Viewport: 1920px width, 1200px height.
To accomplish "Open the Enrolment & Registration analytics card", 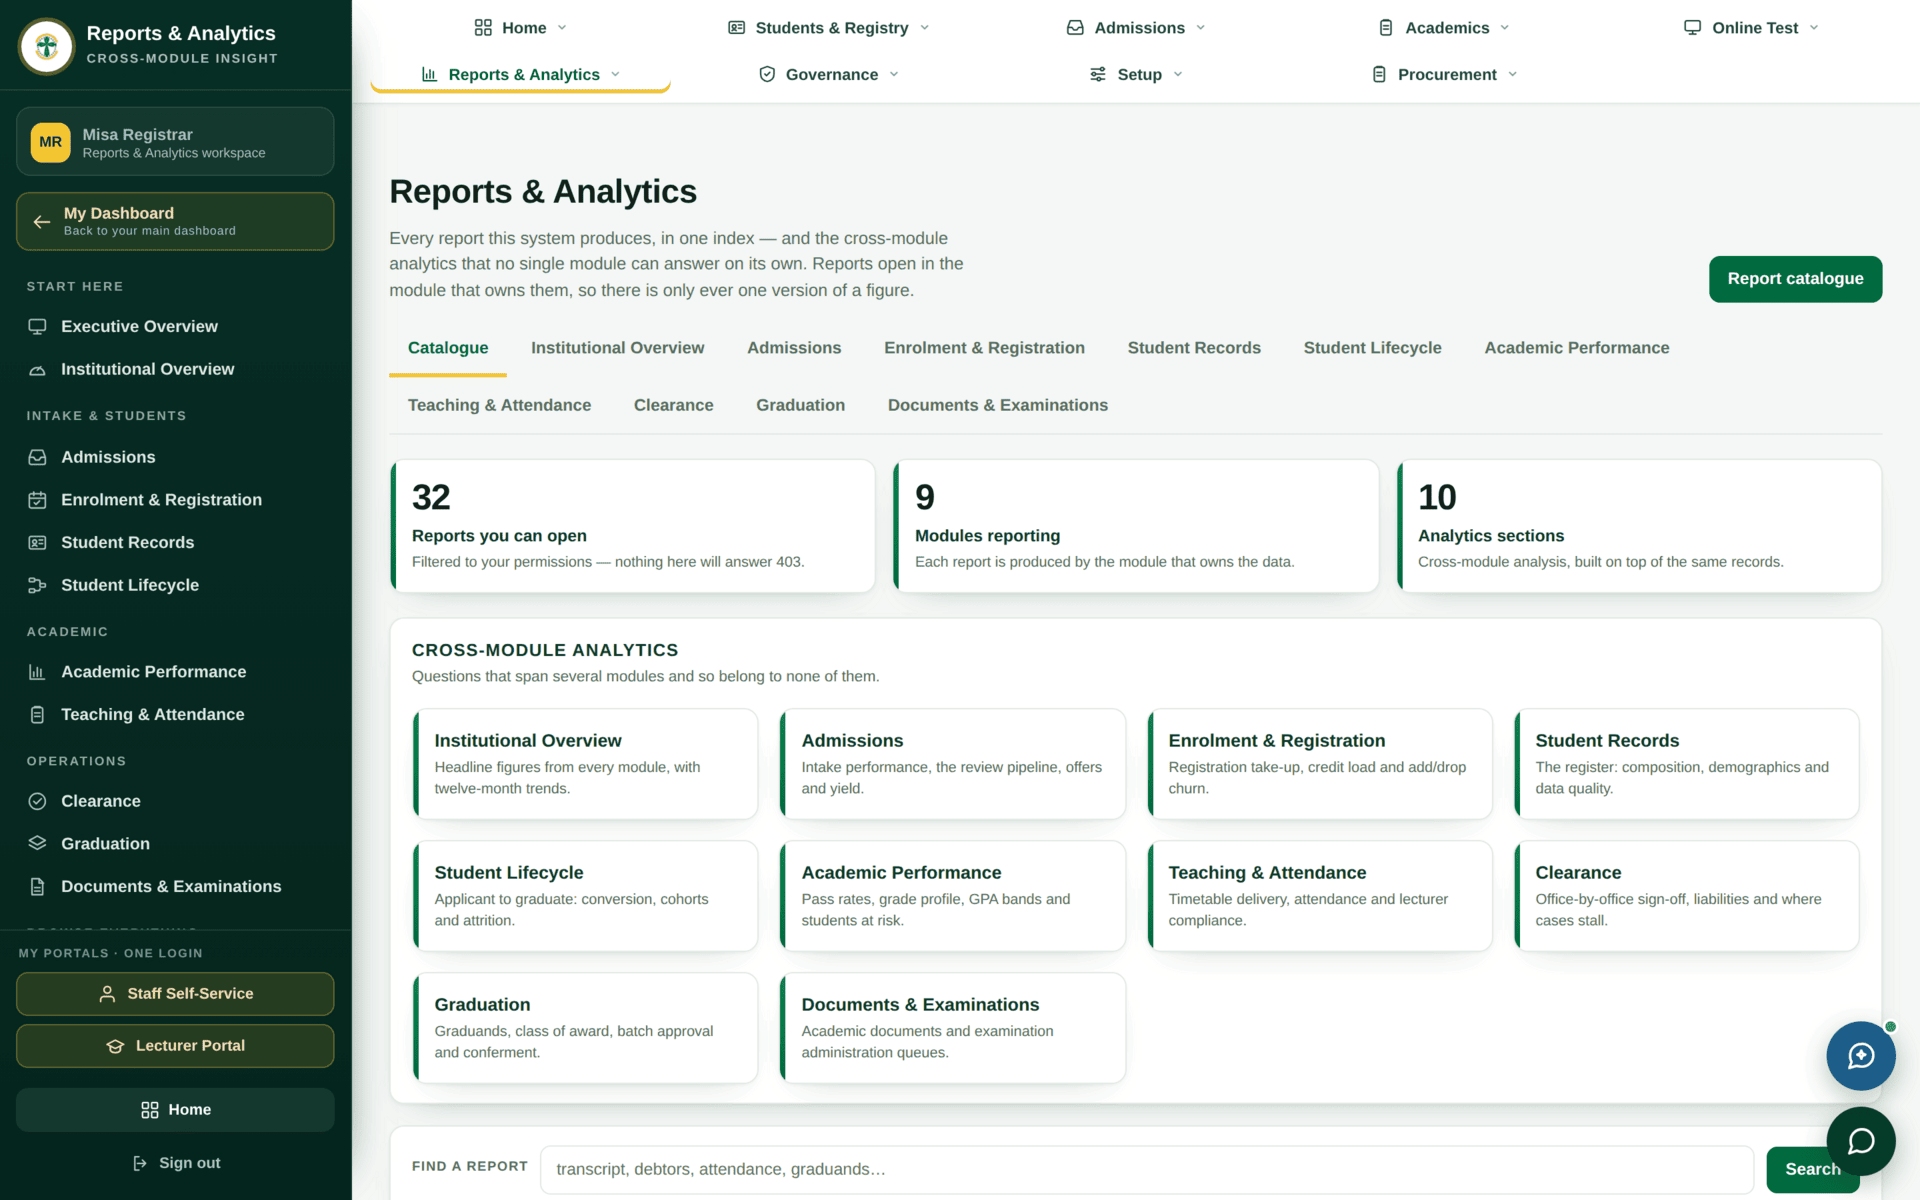I will tap(1319, 764).
